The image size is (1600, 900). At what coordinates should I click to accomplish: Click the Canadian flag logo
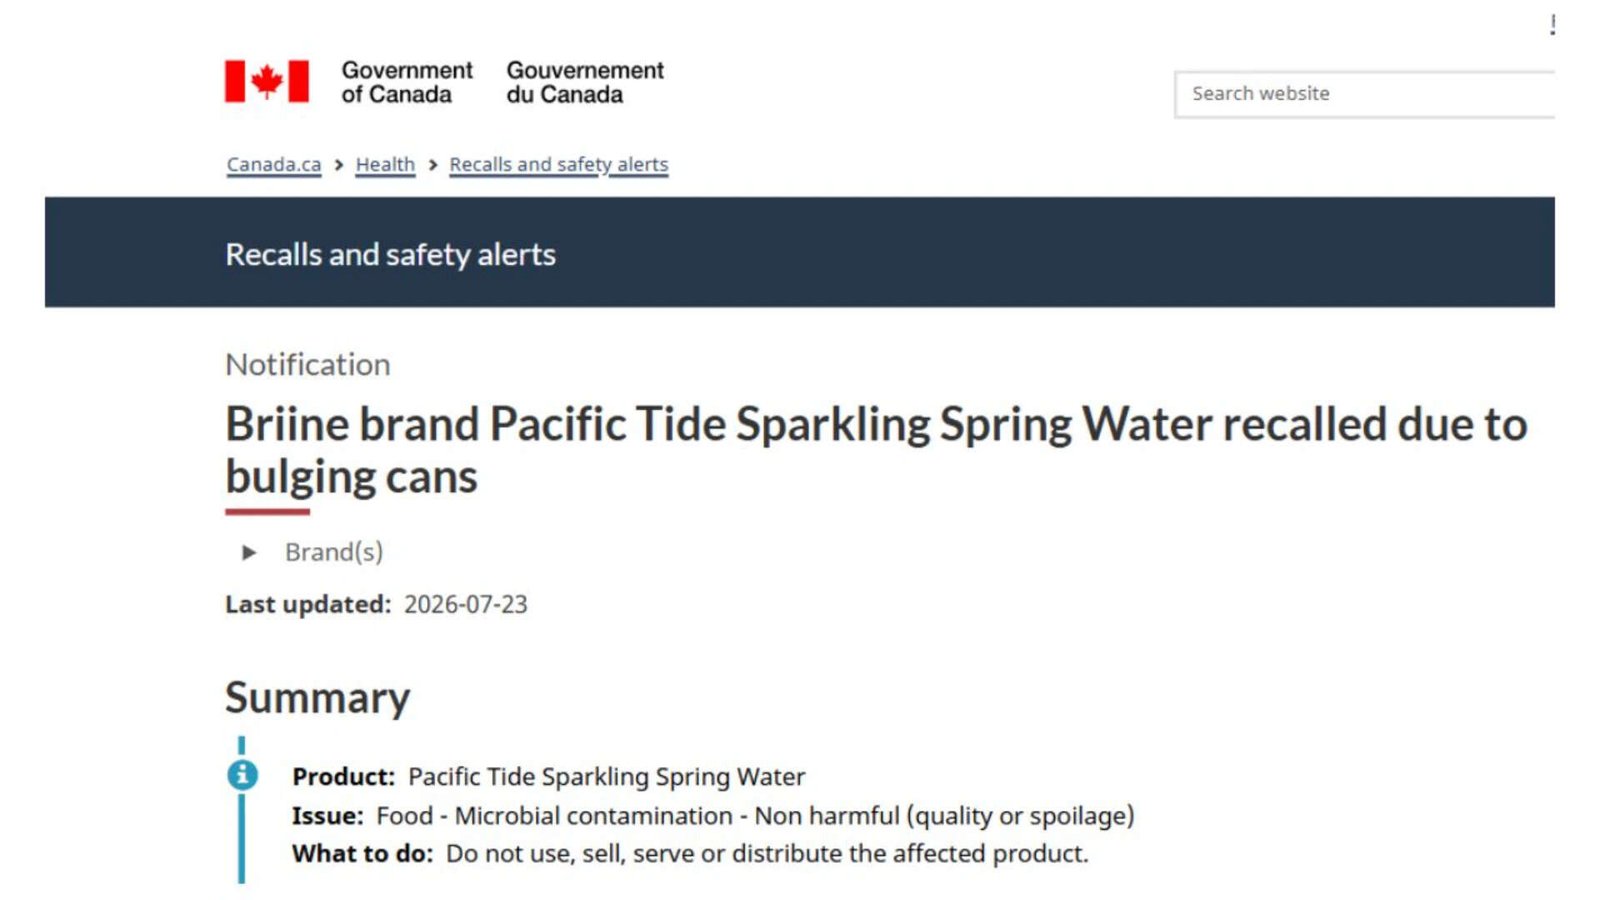tap(266, 81)
